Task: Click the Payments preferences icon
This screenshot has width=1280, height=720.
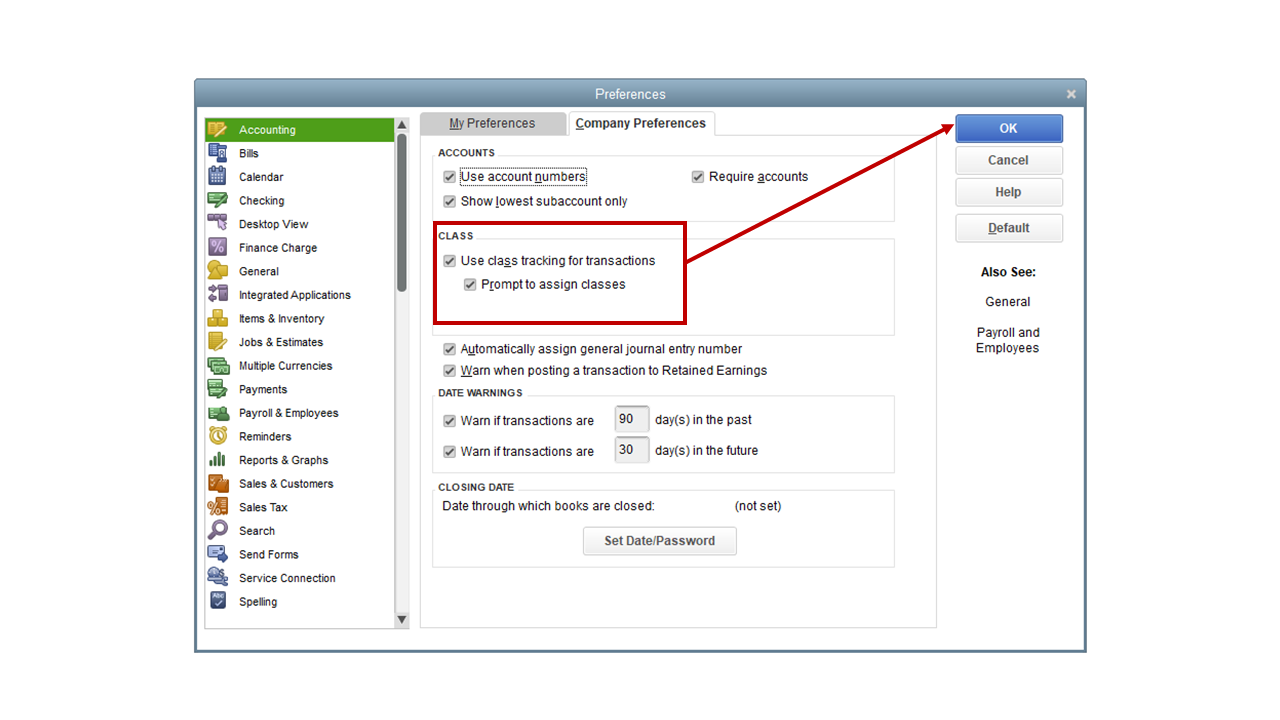Action: pos(217,389)
